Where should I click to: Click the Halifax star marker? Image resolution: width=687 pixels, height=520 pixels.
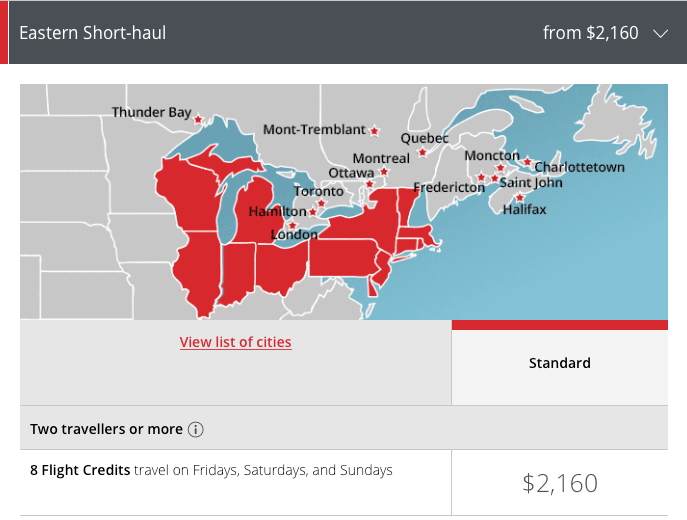520,198
